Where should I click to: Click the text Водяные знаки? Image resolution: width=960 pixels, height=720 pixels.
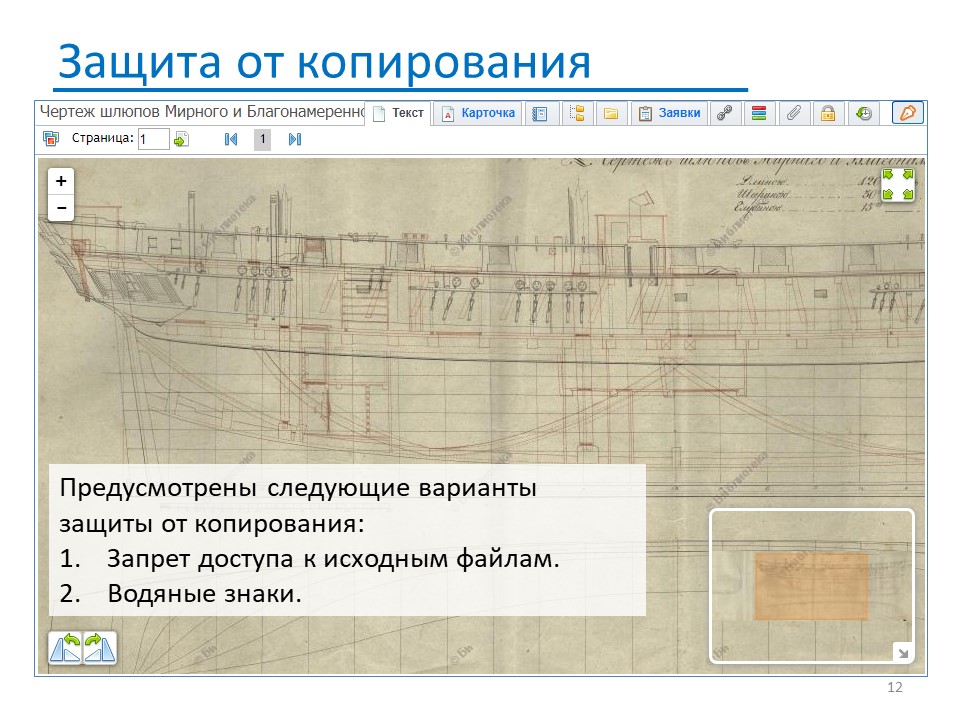point(204,594)
